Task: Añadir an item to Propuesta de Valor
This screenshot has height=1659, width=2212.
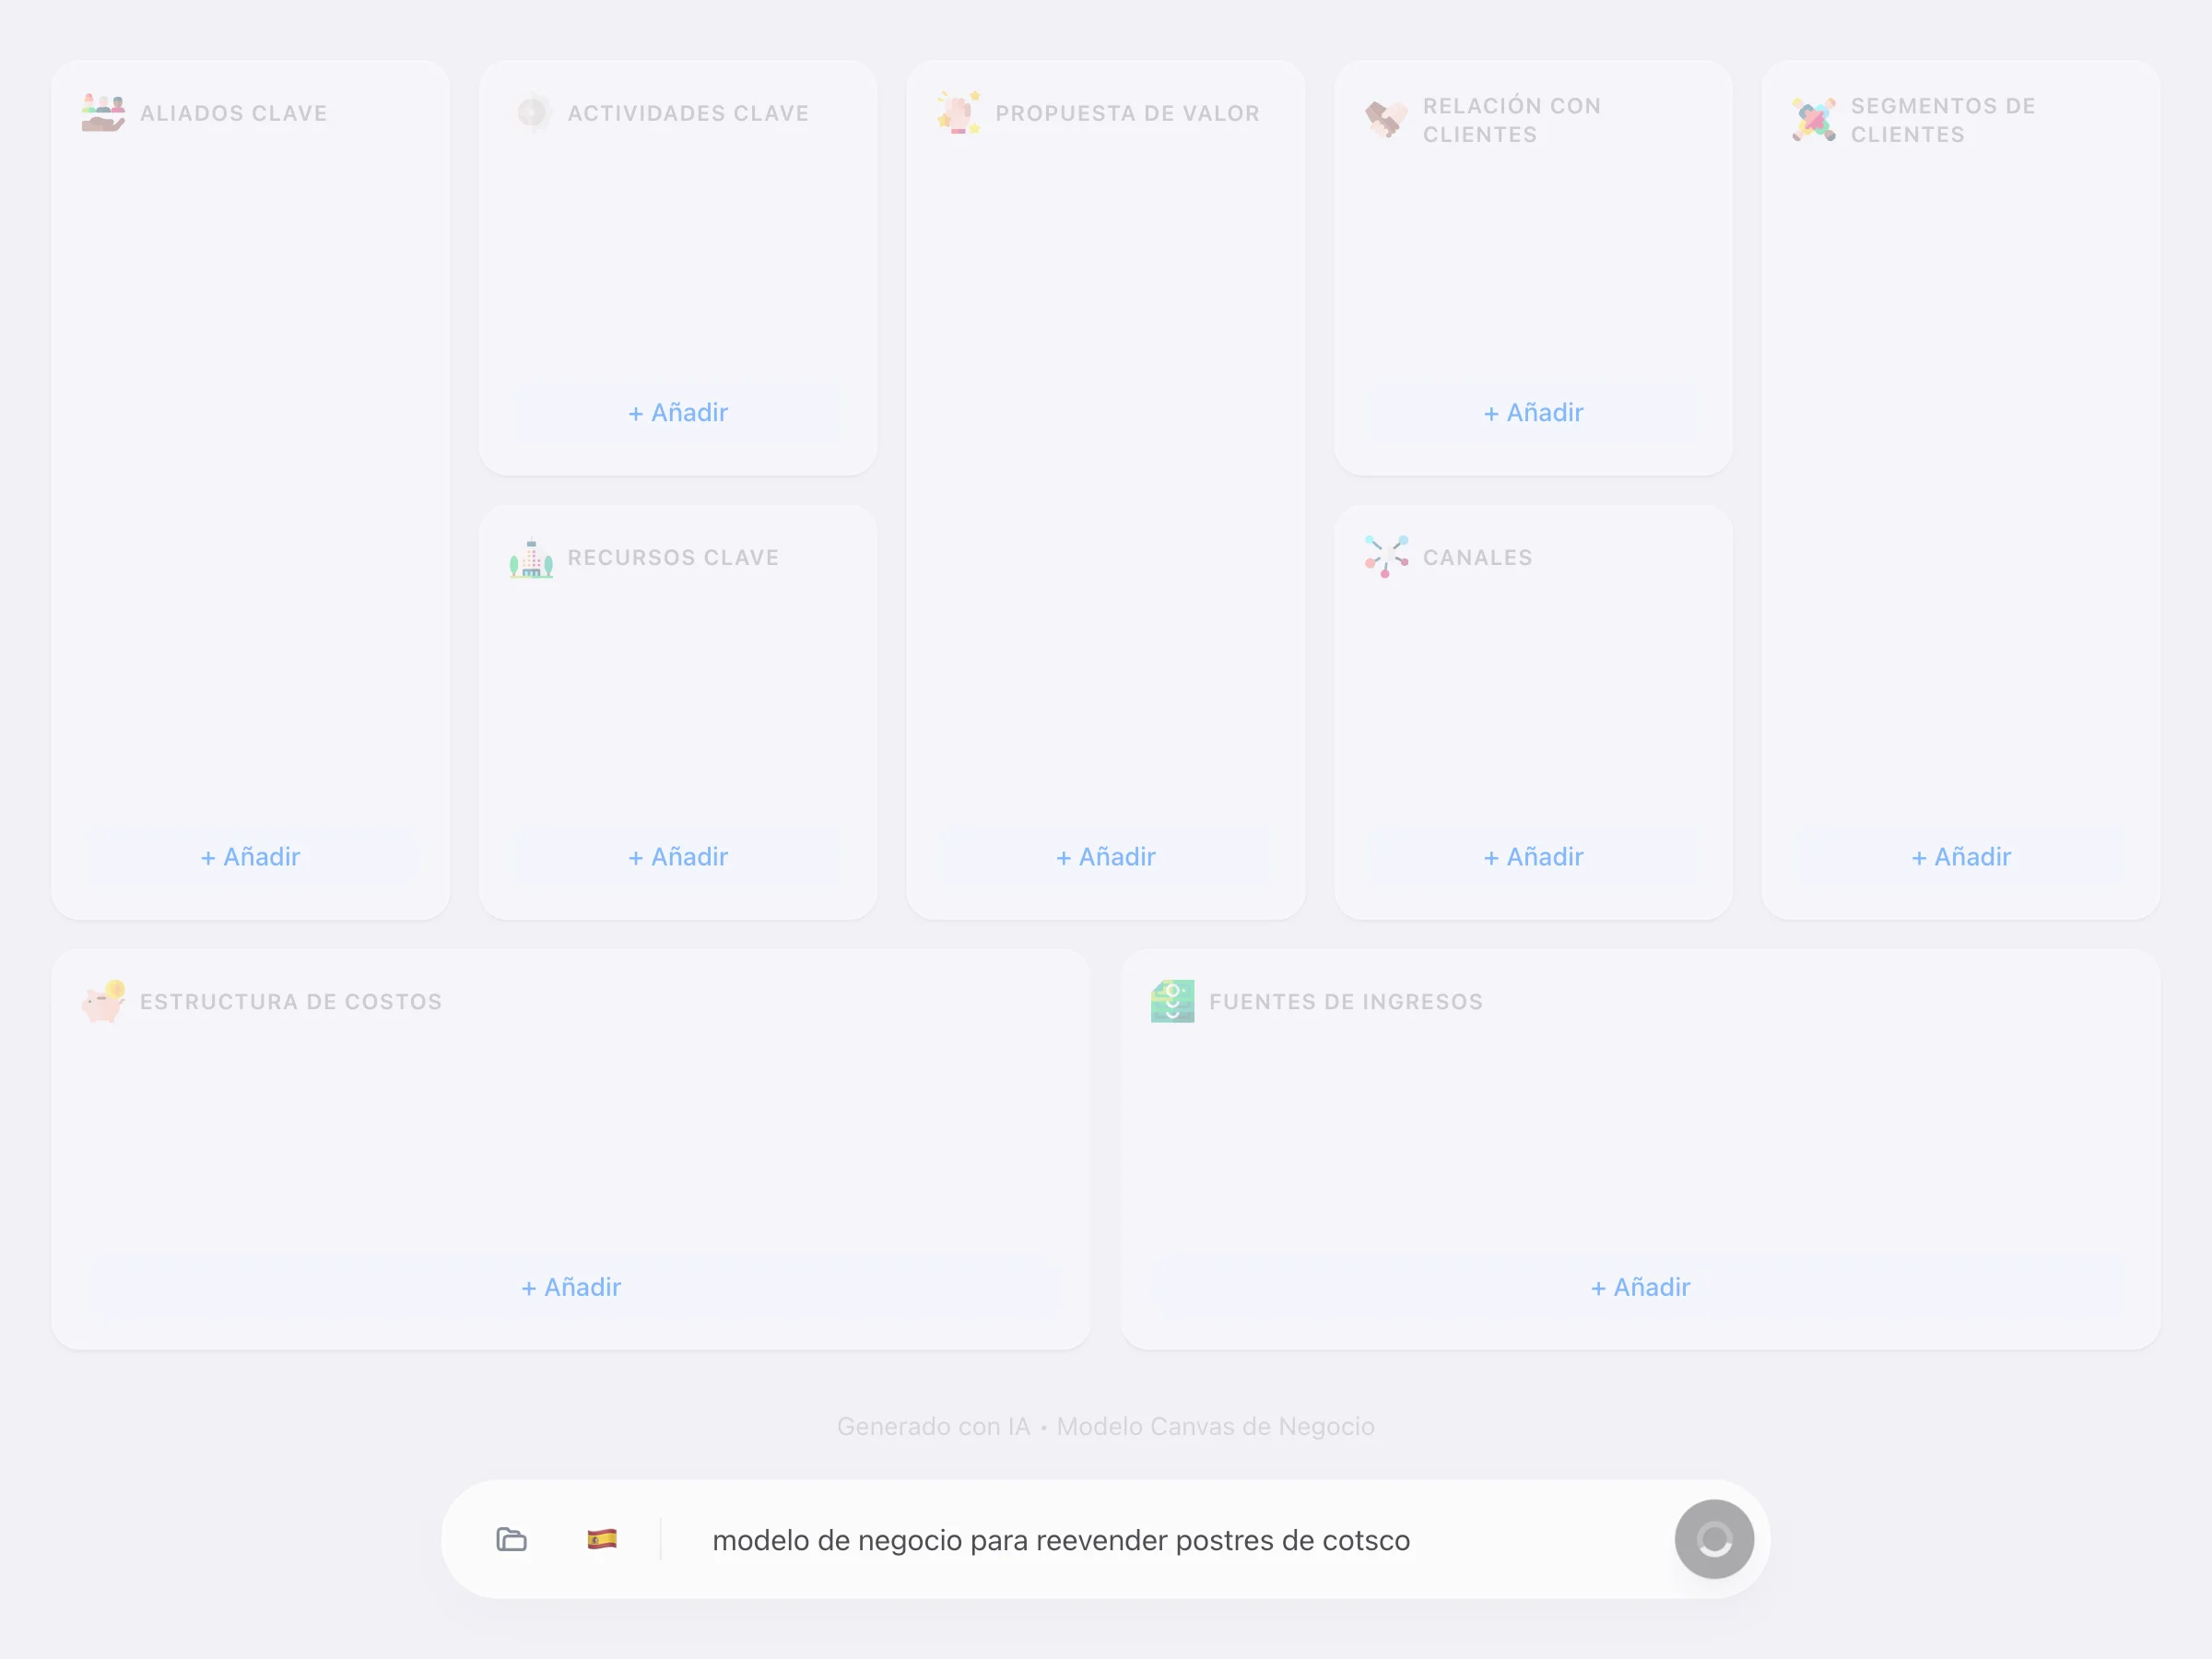Action: [1105, 856]
